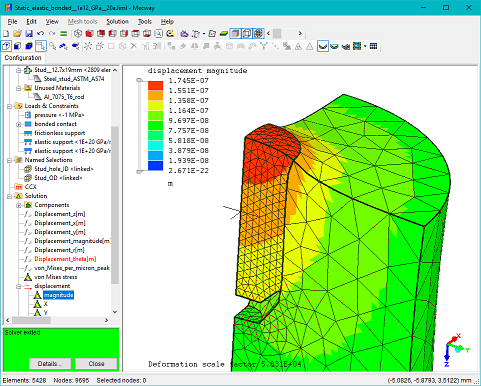481x386 pixels.
Task: Select the von Mises stress result
Action: (55, 277)
